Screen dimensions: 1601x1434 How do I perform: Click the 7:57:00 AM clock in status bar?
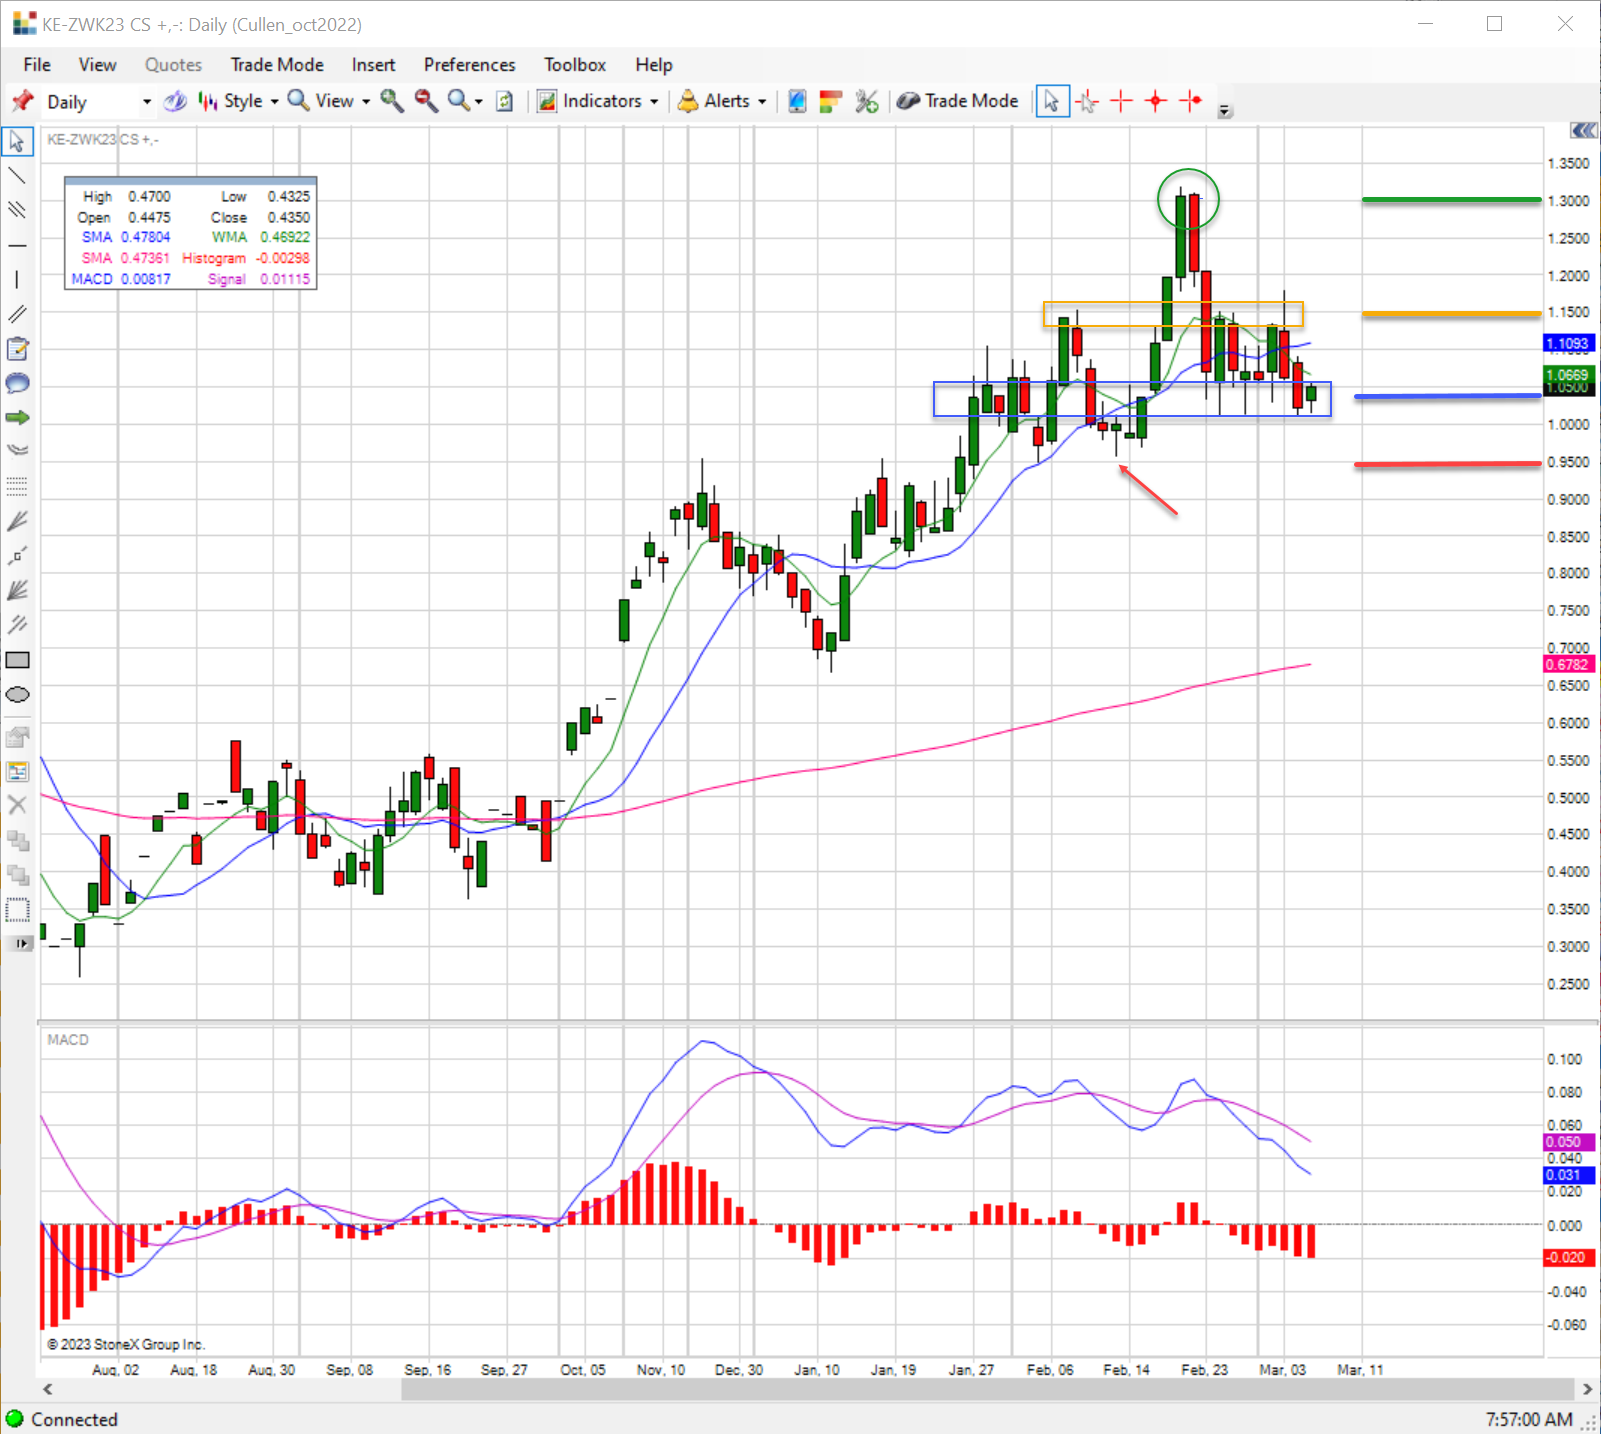pos(1529,1420)
